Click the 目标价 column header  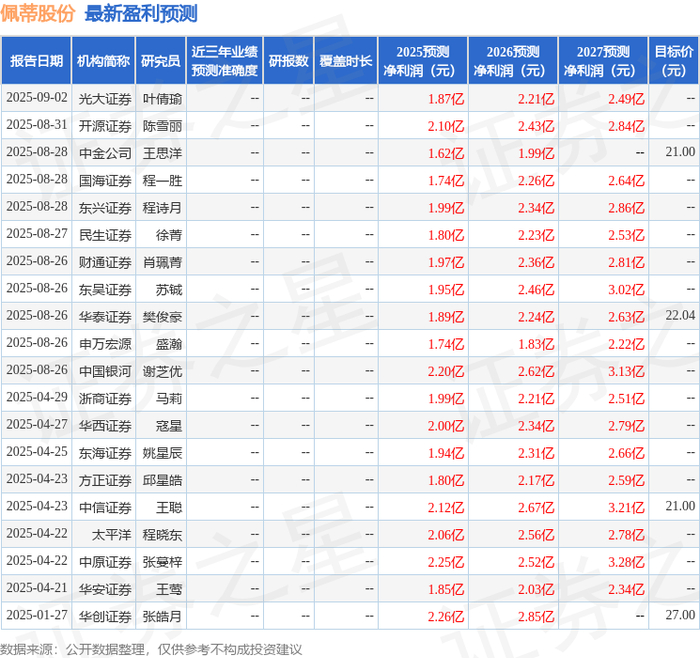674,61
